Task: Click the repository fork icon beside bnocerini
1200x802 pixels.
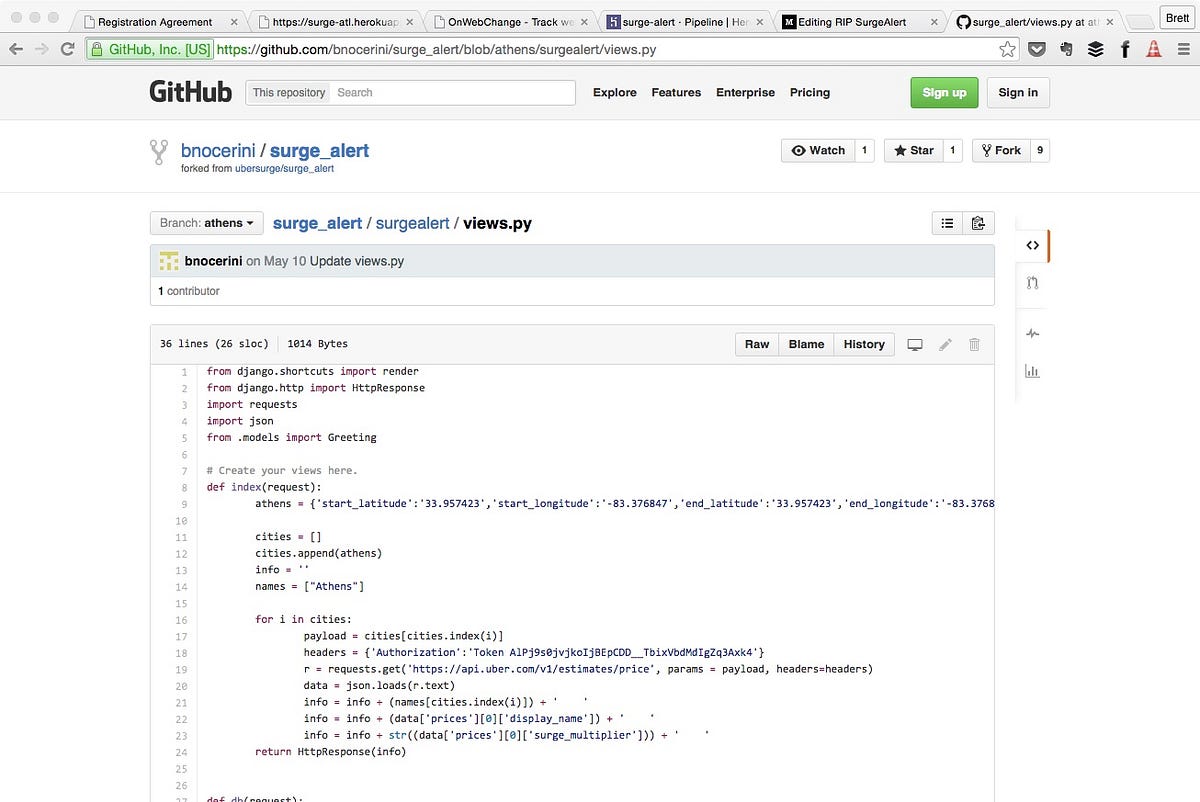Action: click(158, 152)
